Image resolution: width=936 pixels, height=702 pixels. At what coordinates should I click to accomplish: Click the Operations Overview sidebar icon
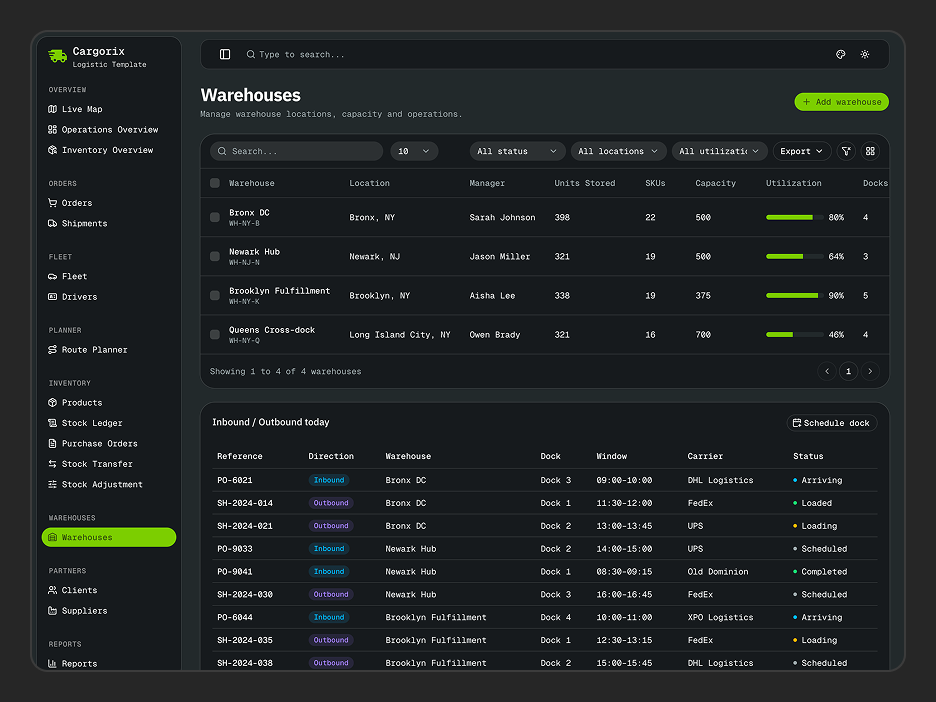tap(53, 130)
